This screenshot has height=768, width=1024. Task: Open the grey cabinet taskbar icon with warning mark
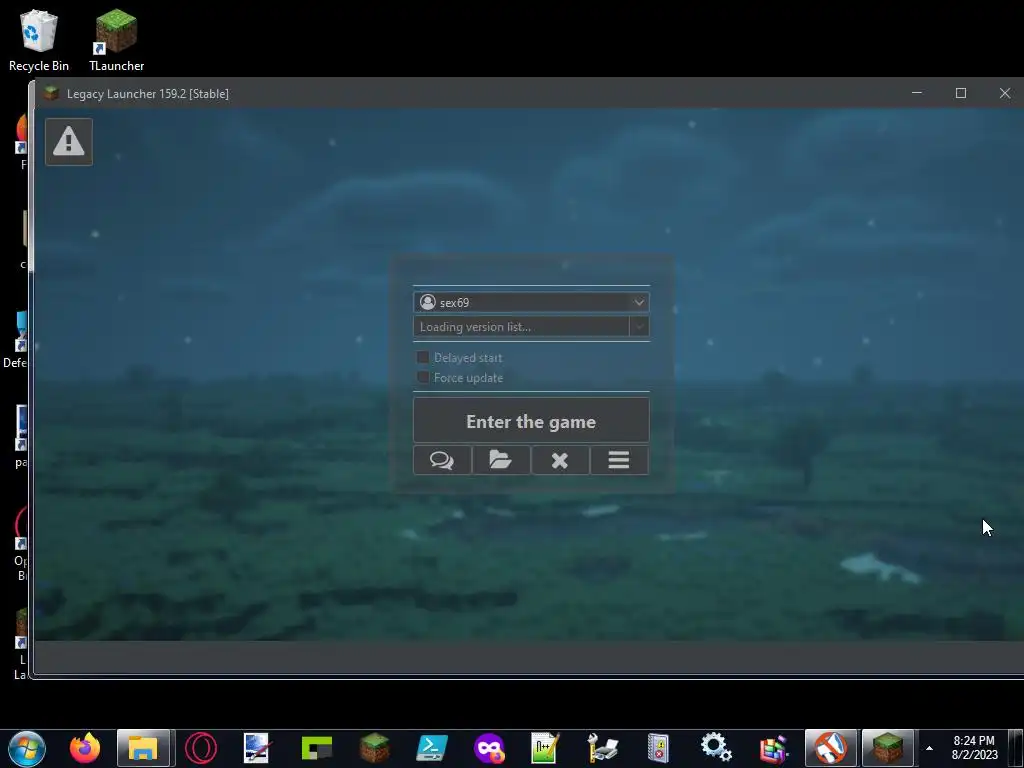point(658,748)
